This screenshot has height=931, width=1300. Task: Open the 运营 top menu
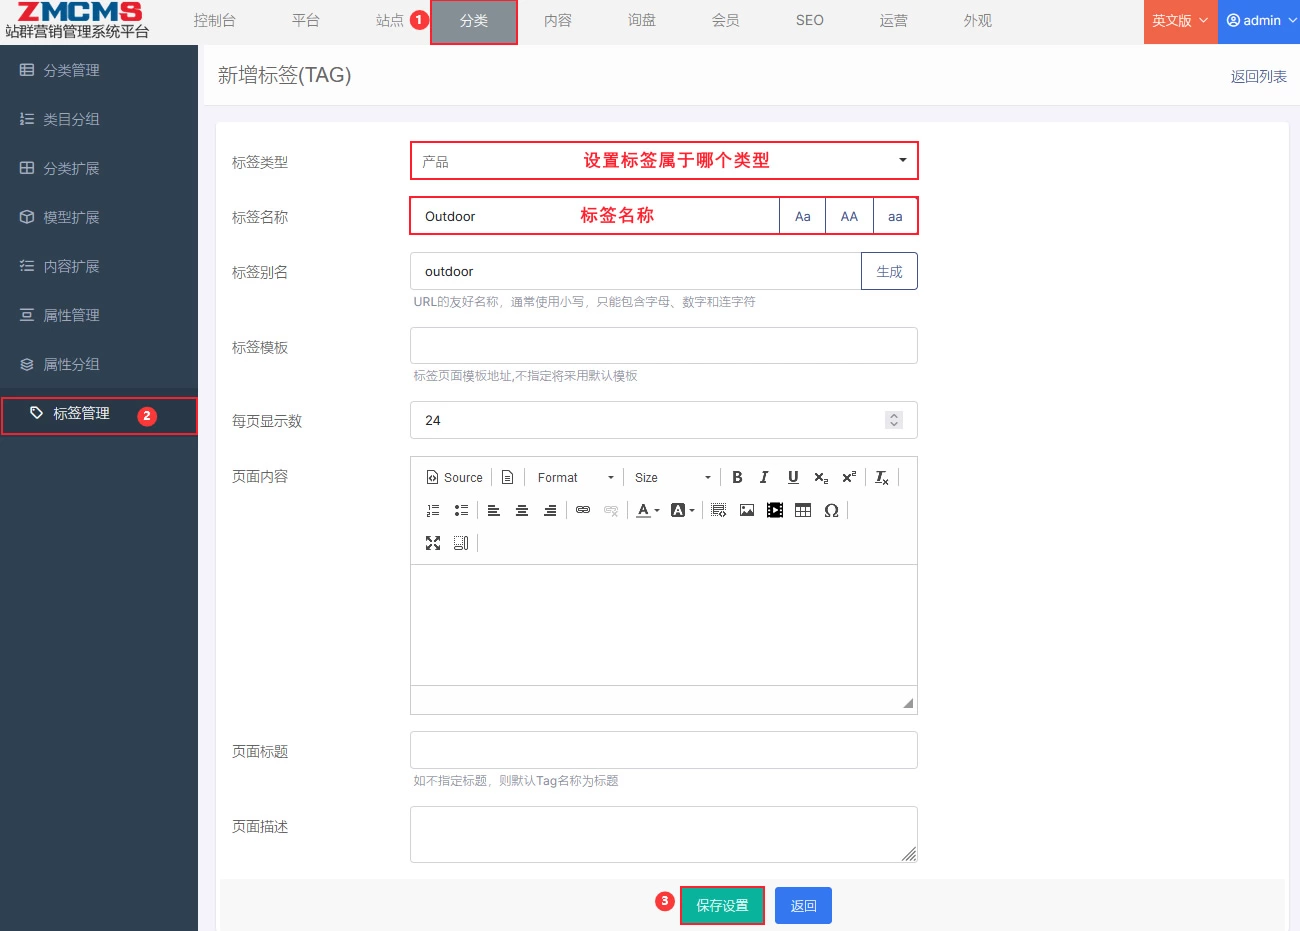(894, 21)
